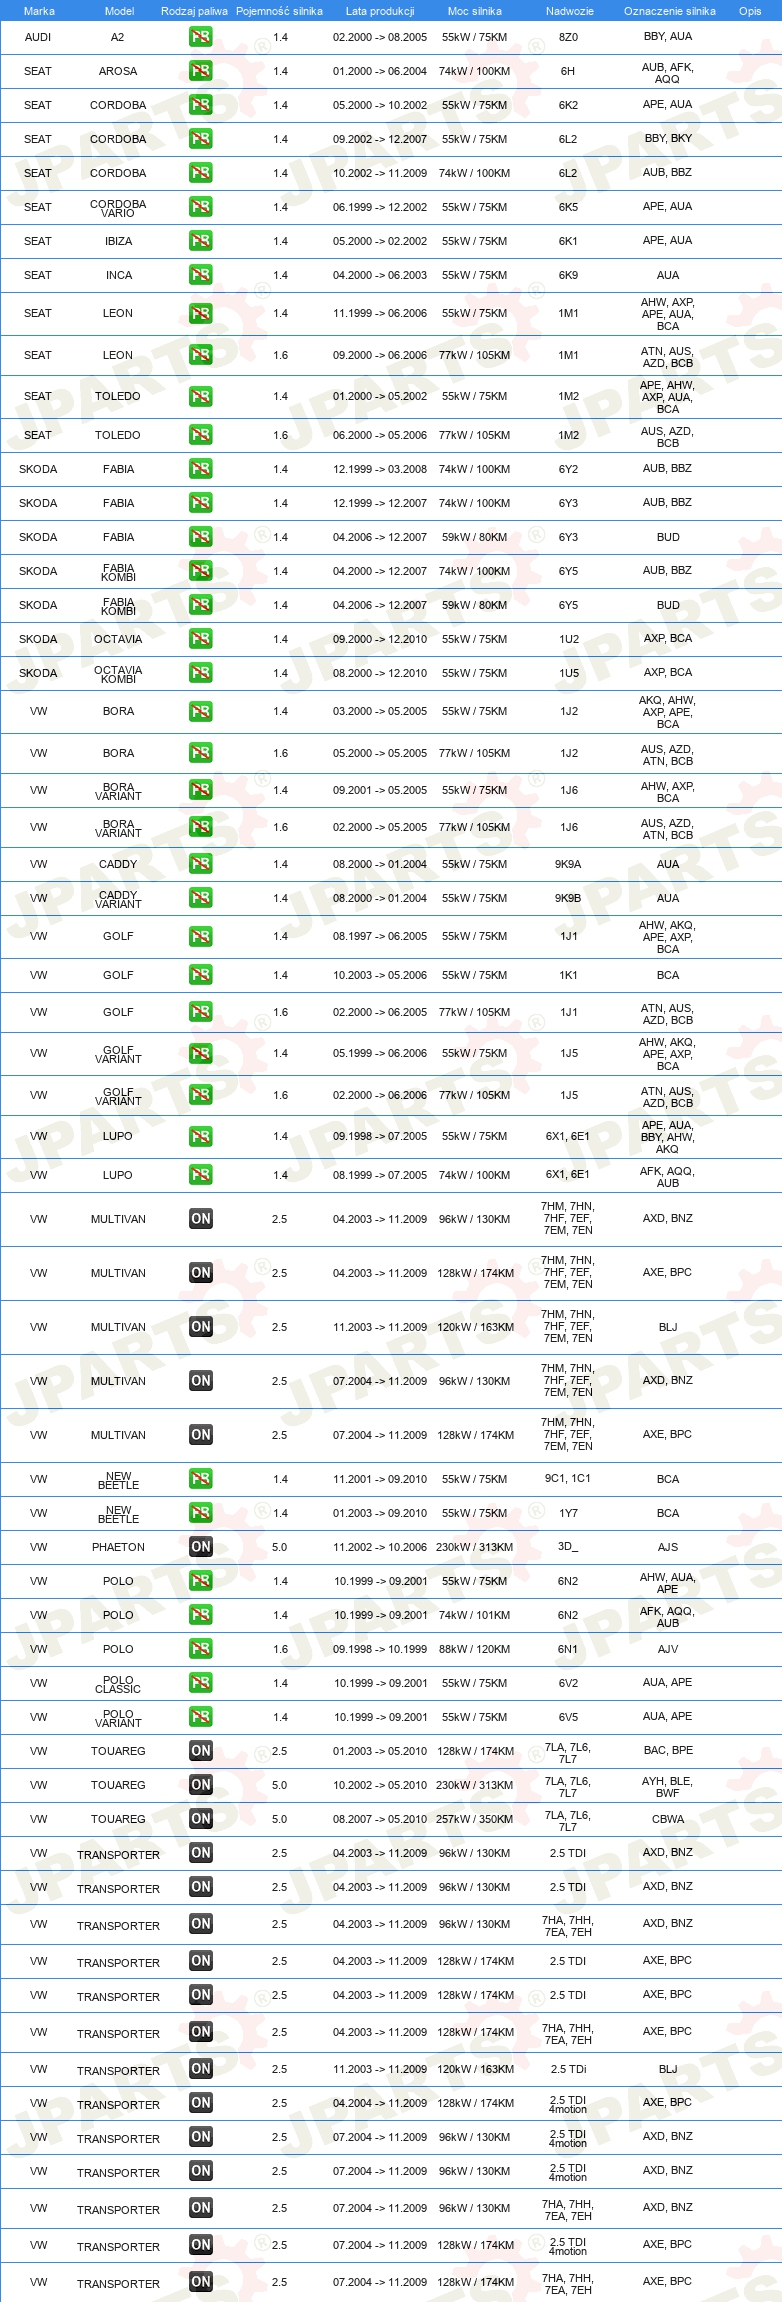Click body code 8Z0
Screen dimensions: 782x2302
pyautogui.click(x=568, y=37)
